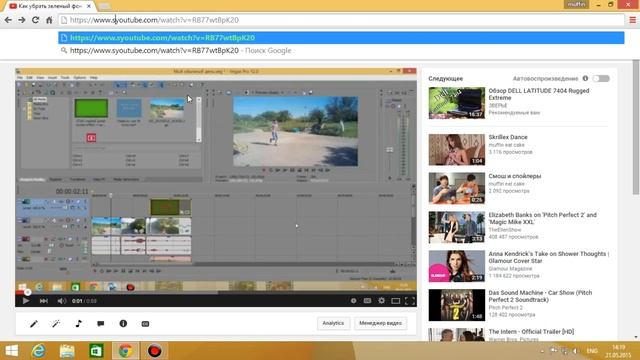Open 'Обзор DELL LATITUDE 7404 Rugged Extreme' title
The image size is (640, 360).
point(539,94)
